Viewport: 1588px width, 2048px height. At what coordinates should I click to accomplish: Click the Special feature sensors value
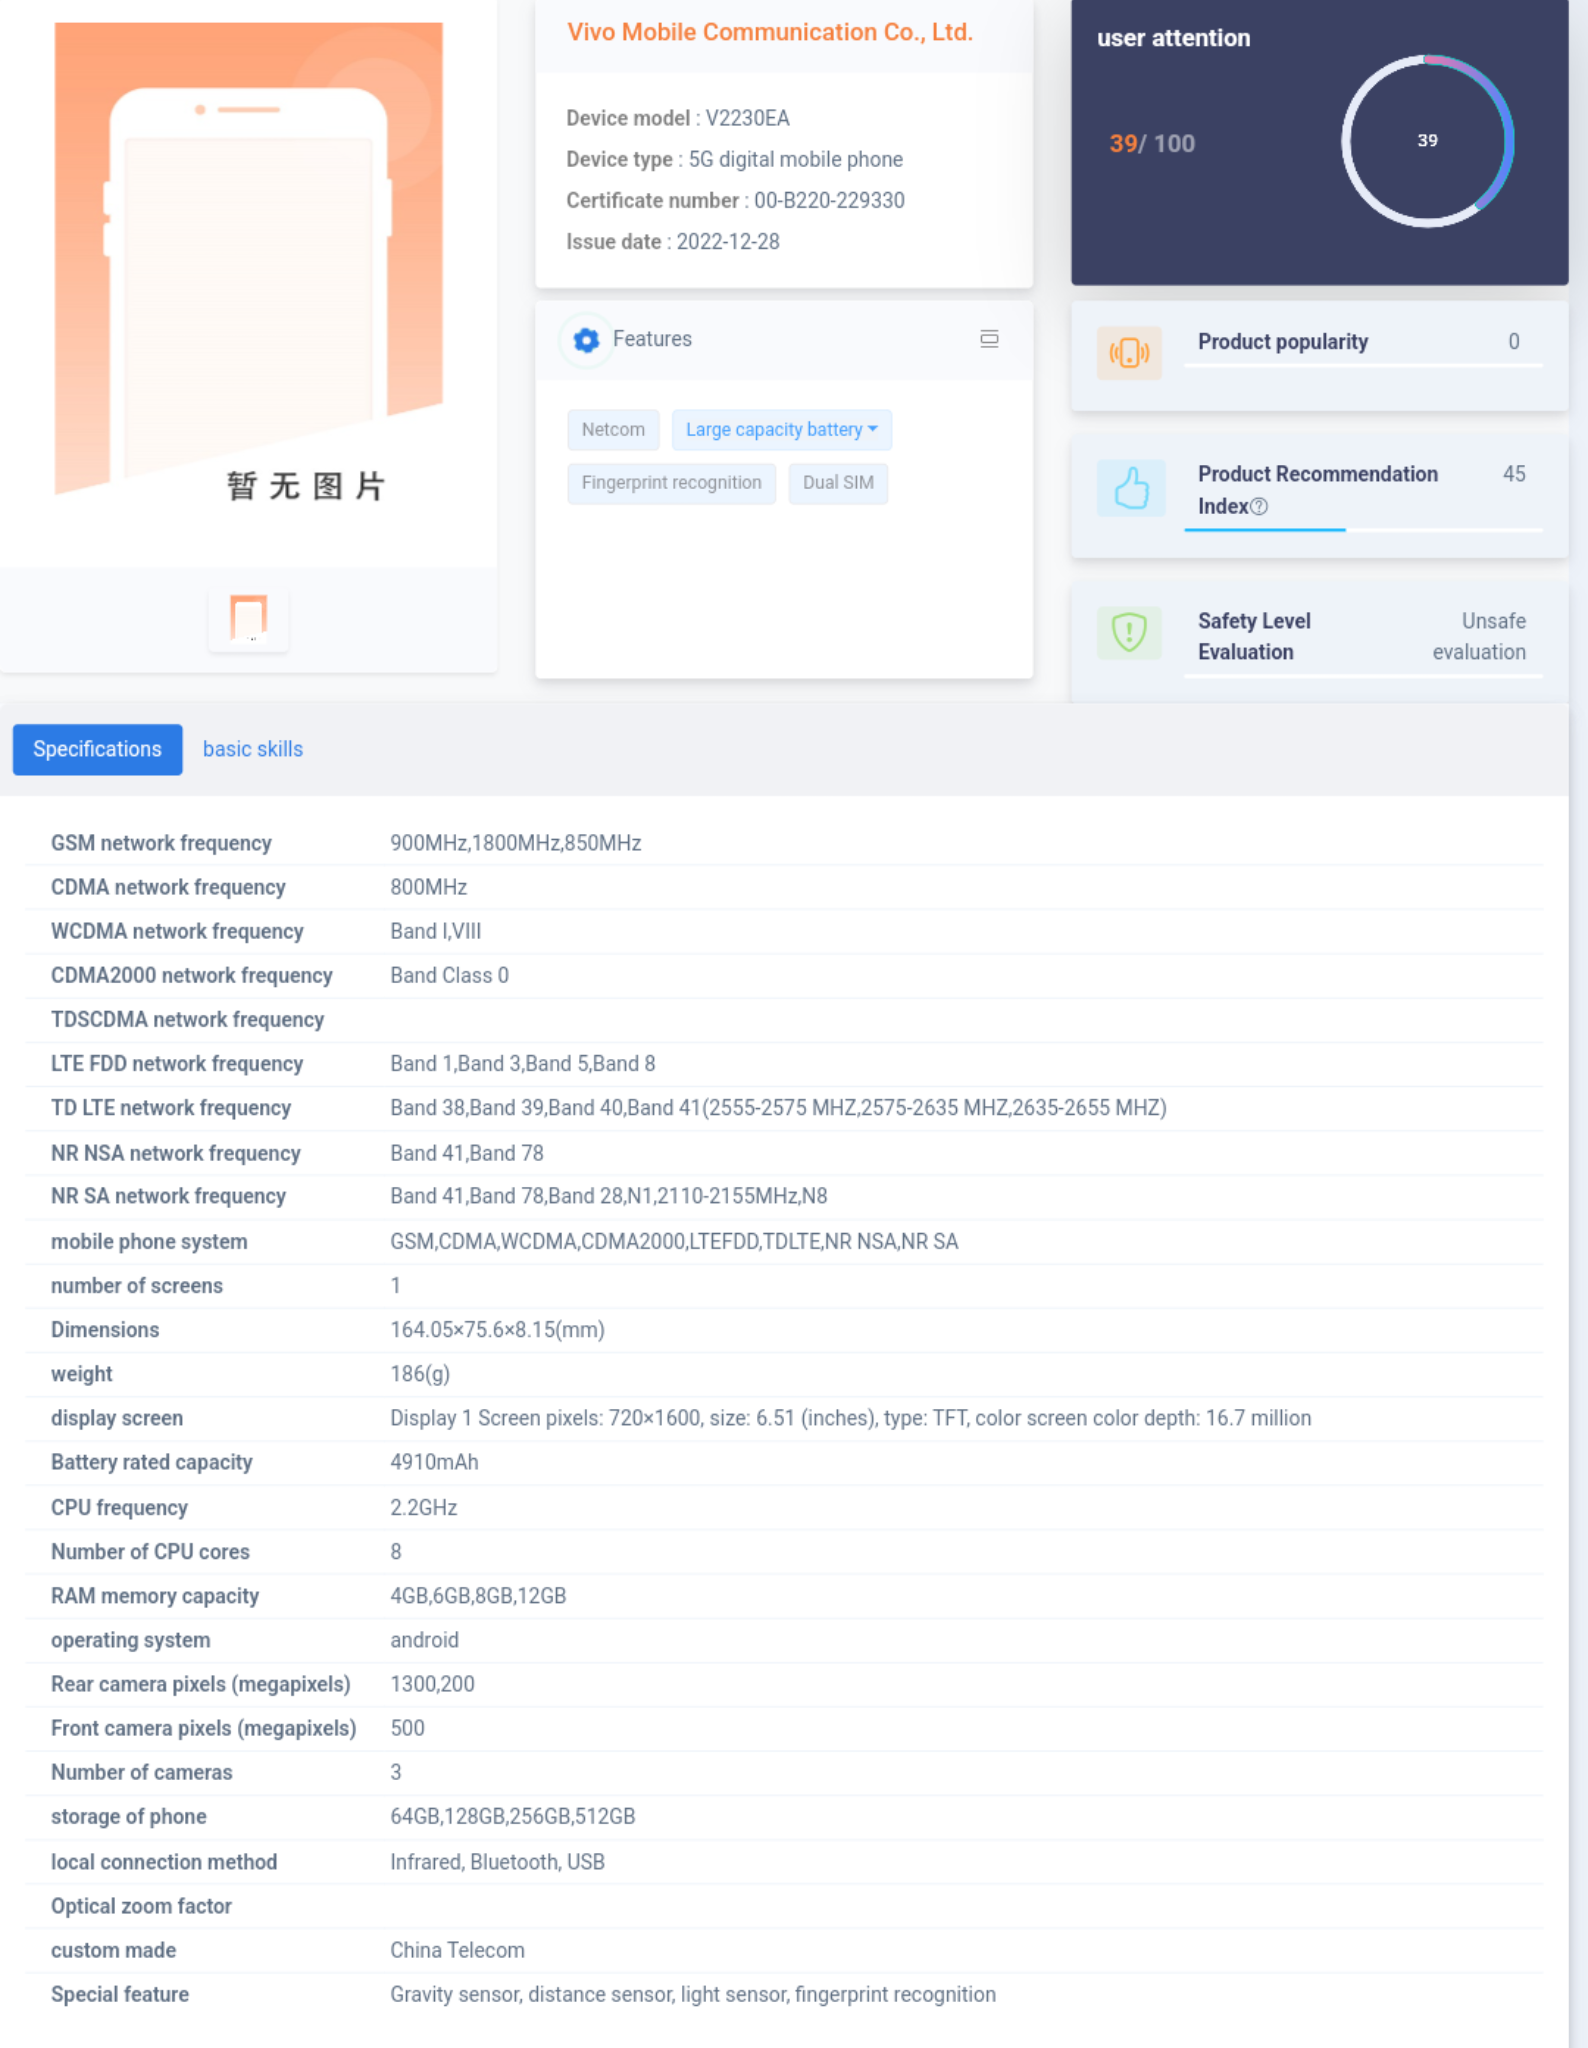[693, 1994]
